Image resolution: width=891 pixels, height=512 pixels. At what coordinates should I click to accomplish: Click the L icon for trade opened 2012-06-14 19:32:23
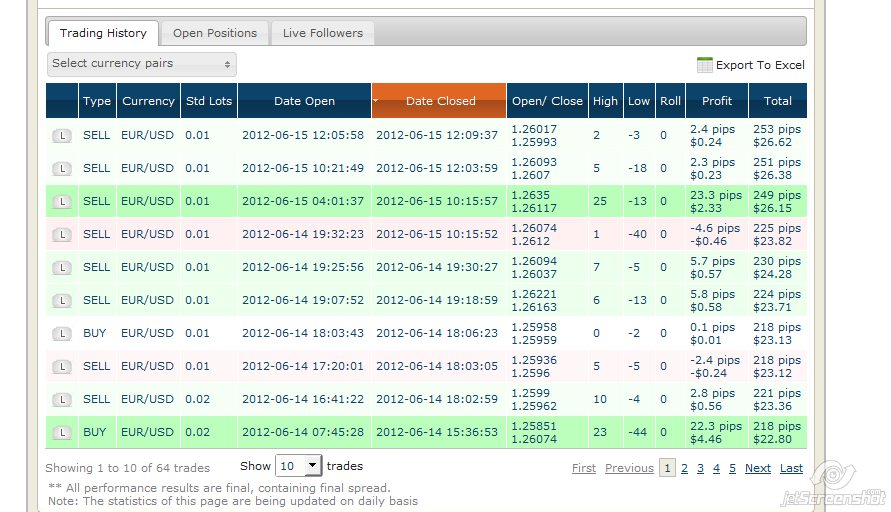62,235
